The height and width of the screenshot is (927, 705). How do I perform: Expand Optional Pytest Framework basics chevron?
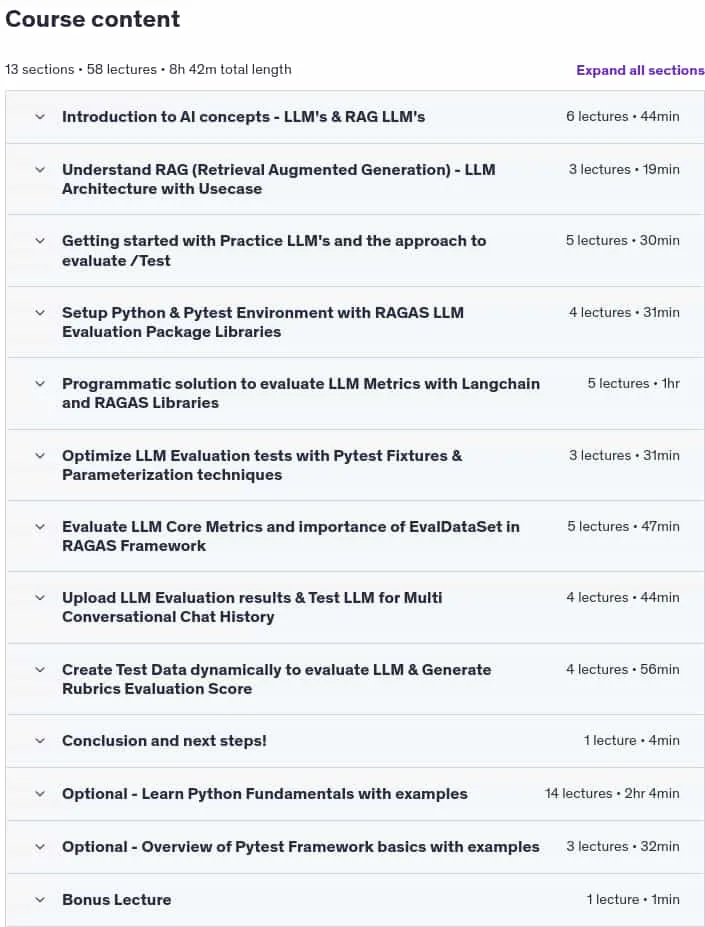click(x=40, y=847)
